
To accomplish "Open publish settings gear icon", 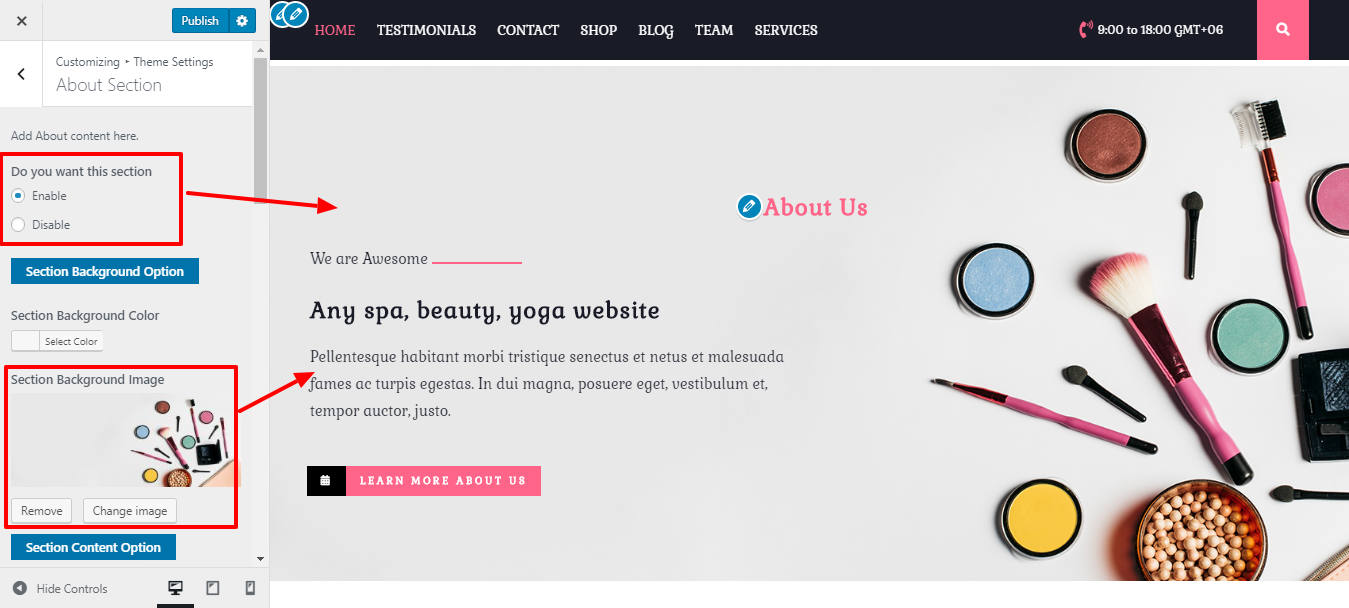I will (242, 20).
